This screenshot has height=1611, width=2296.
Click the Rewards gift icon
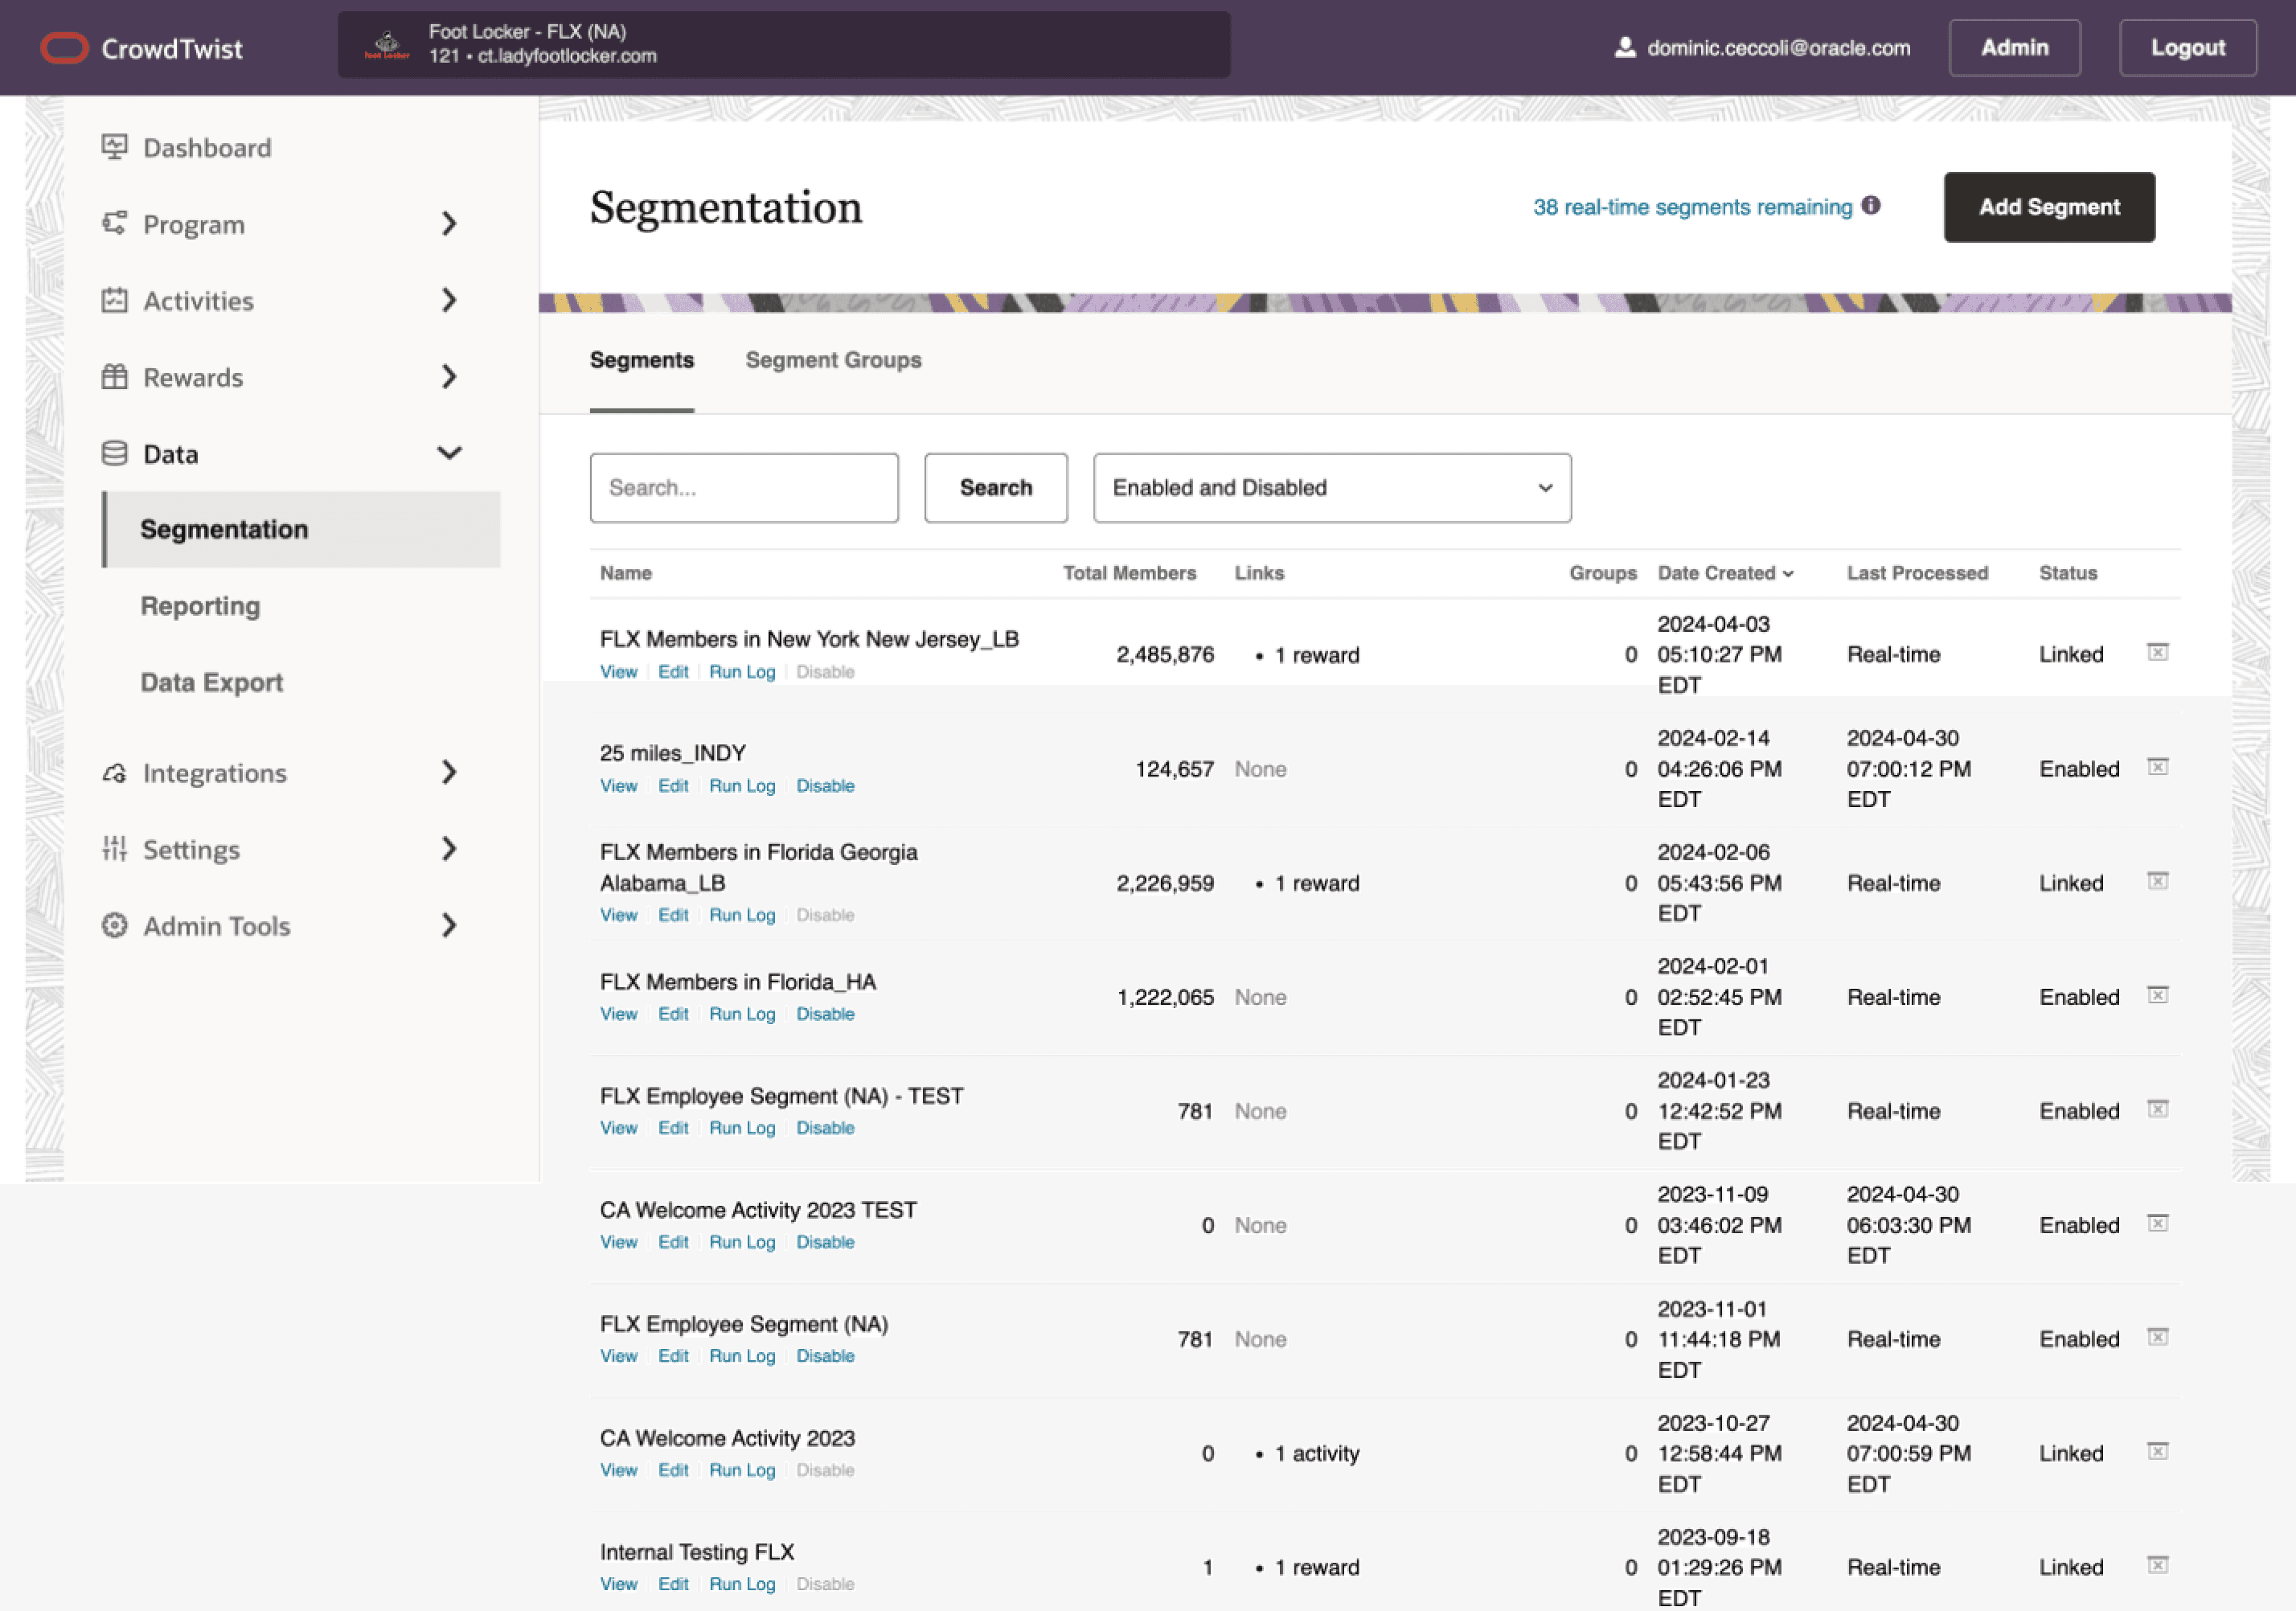click(x=114, y=377)
